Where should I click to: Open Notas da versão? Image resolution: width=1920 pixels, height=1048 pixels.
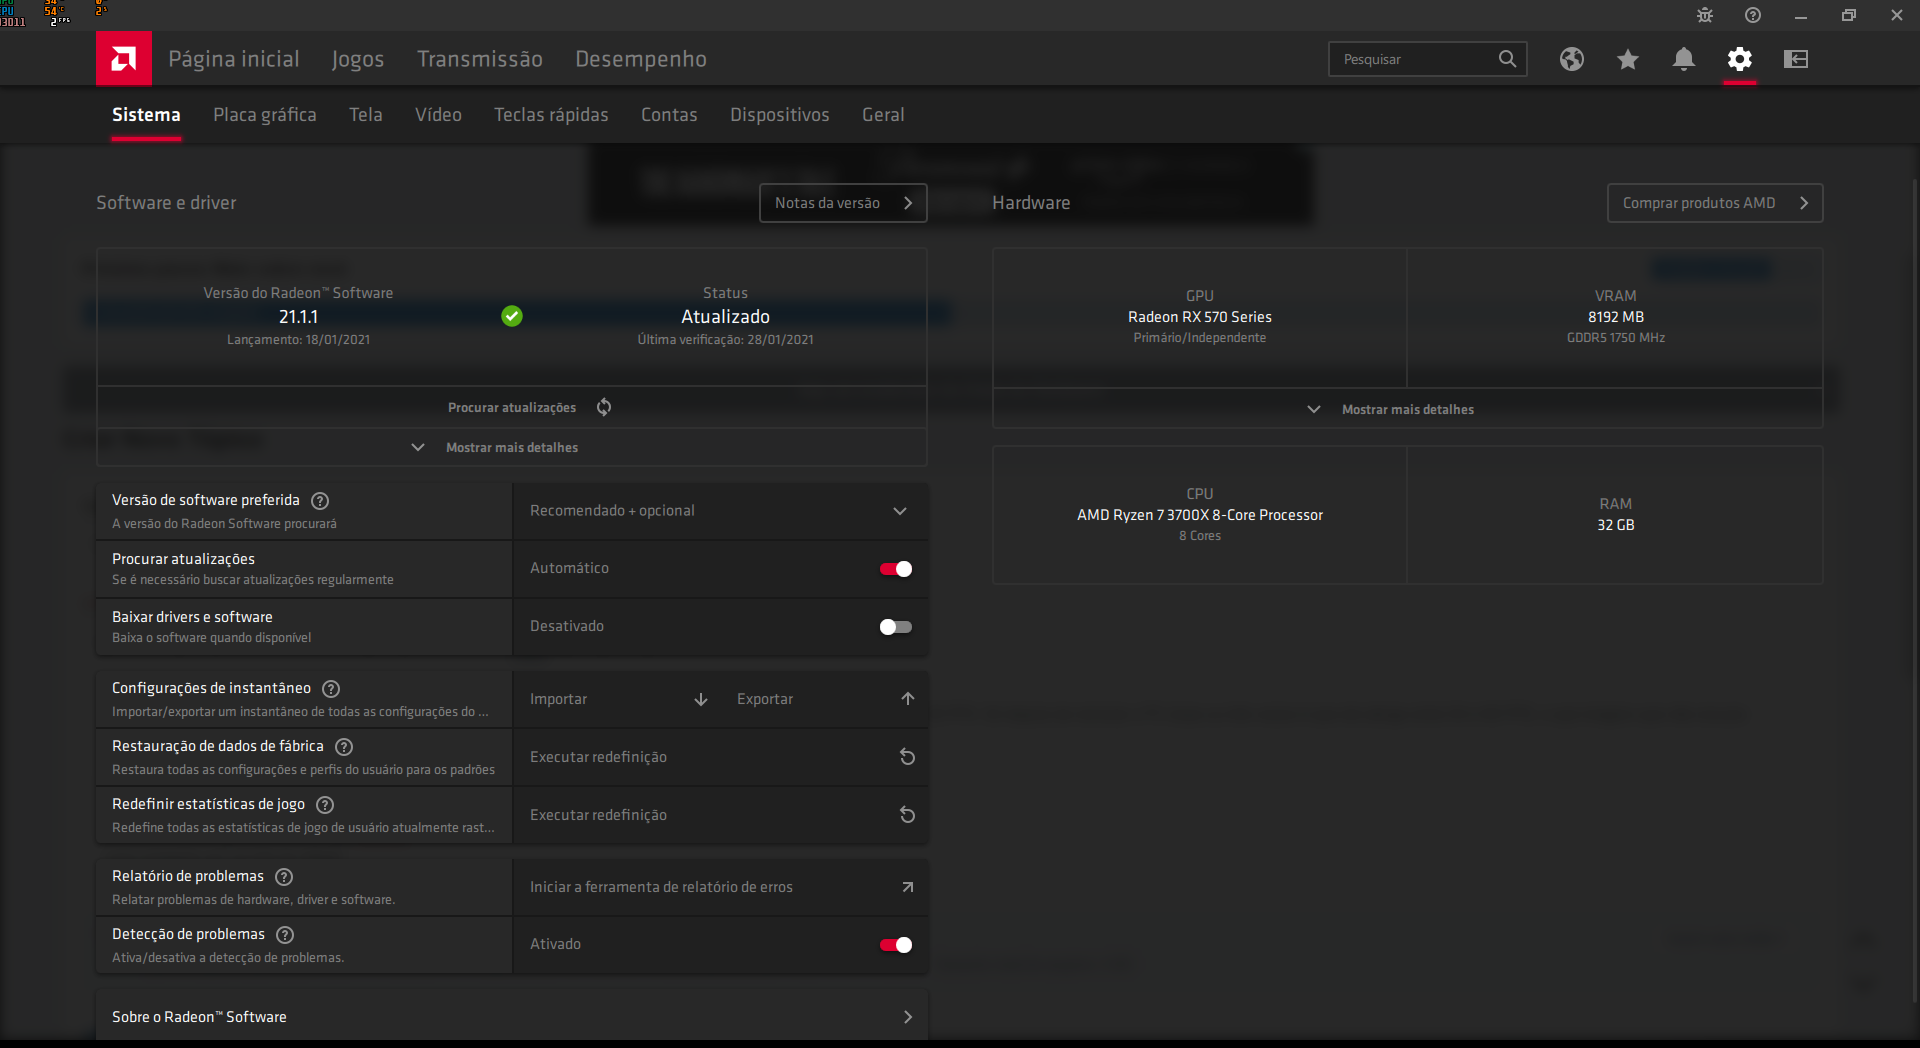click(843, 203)
